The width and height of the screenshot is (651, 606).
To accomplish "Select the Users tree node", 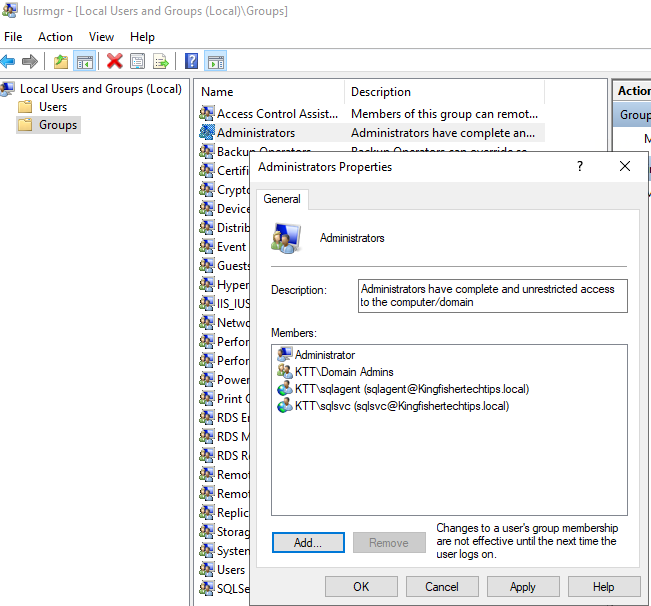I will point(53,107).
